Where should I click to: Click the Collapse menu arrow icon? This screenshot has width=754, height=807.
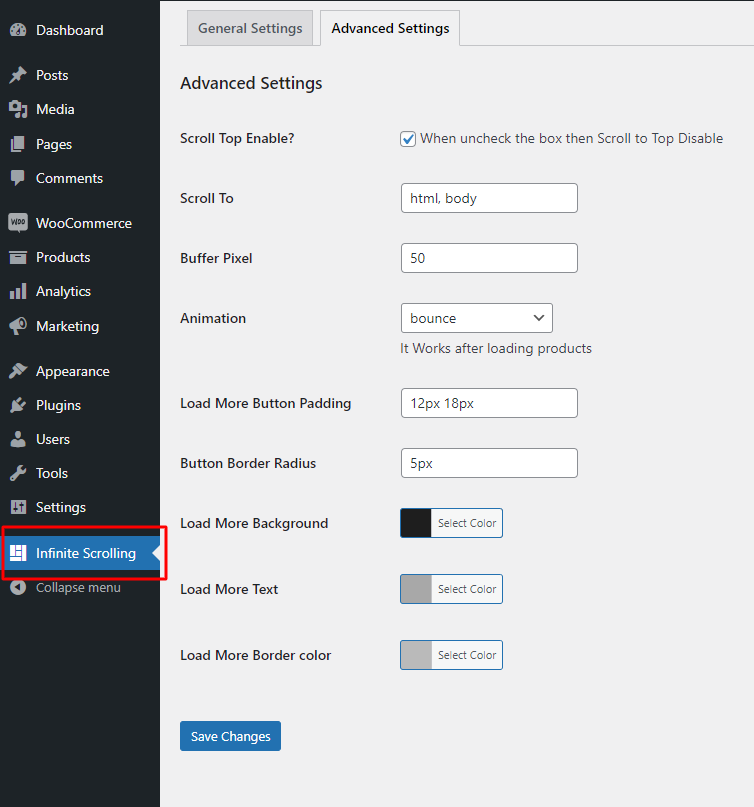pos(18,587)
